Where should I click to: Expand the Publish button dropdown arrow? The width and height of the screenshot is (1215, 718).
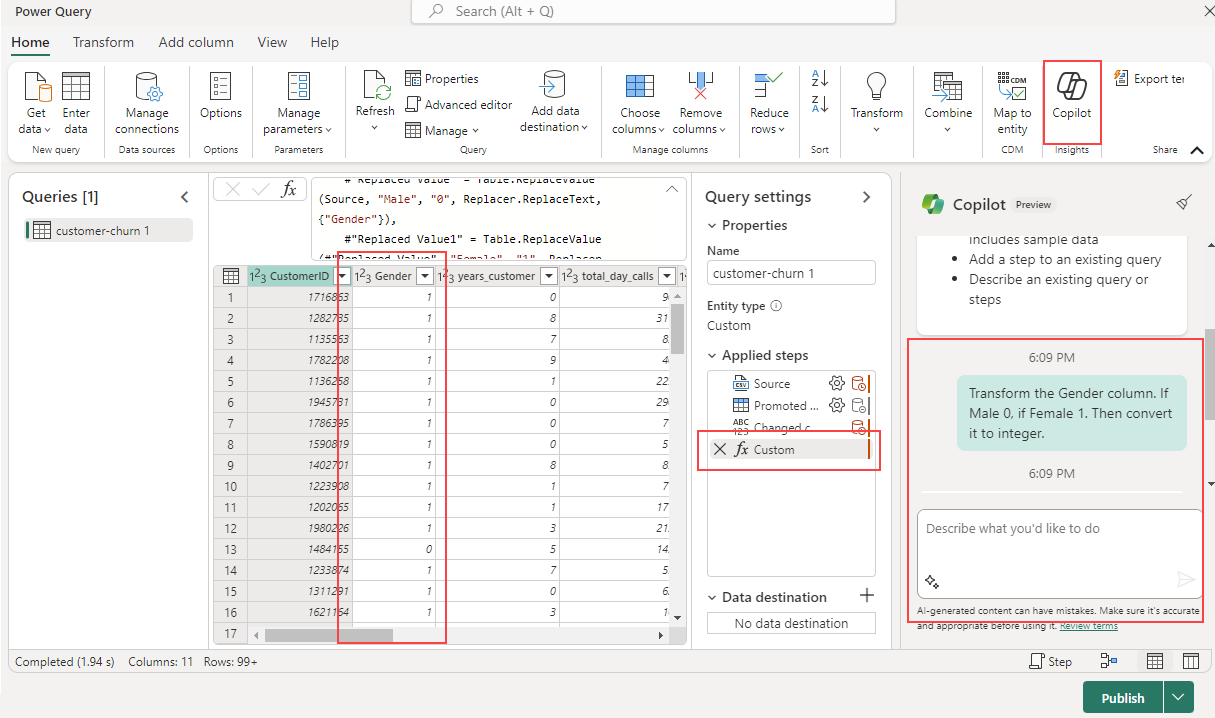(x=1180, y=697)
